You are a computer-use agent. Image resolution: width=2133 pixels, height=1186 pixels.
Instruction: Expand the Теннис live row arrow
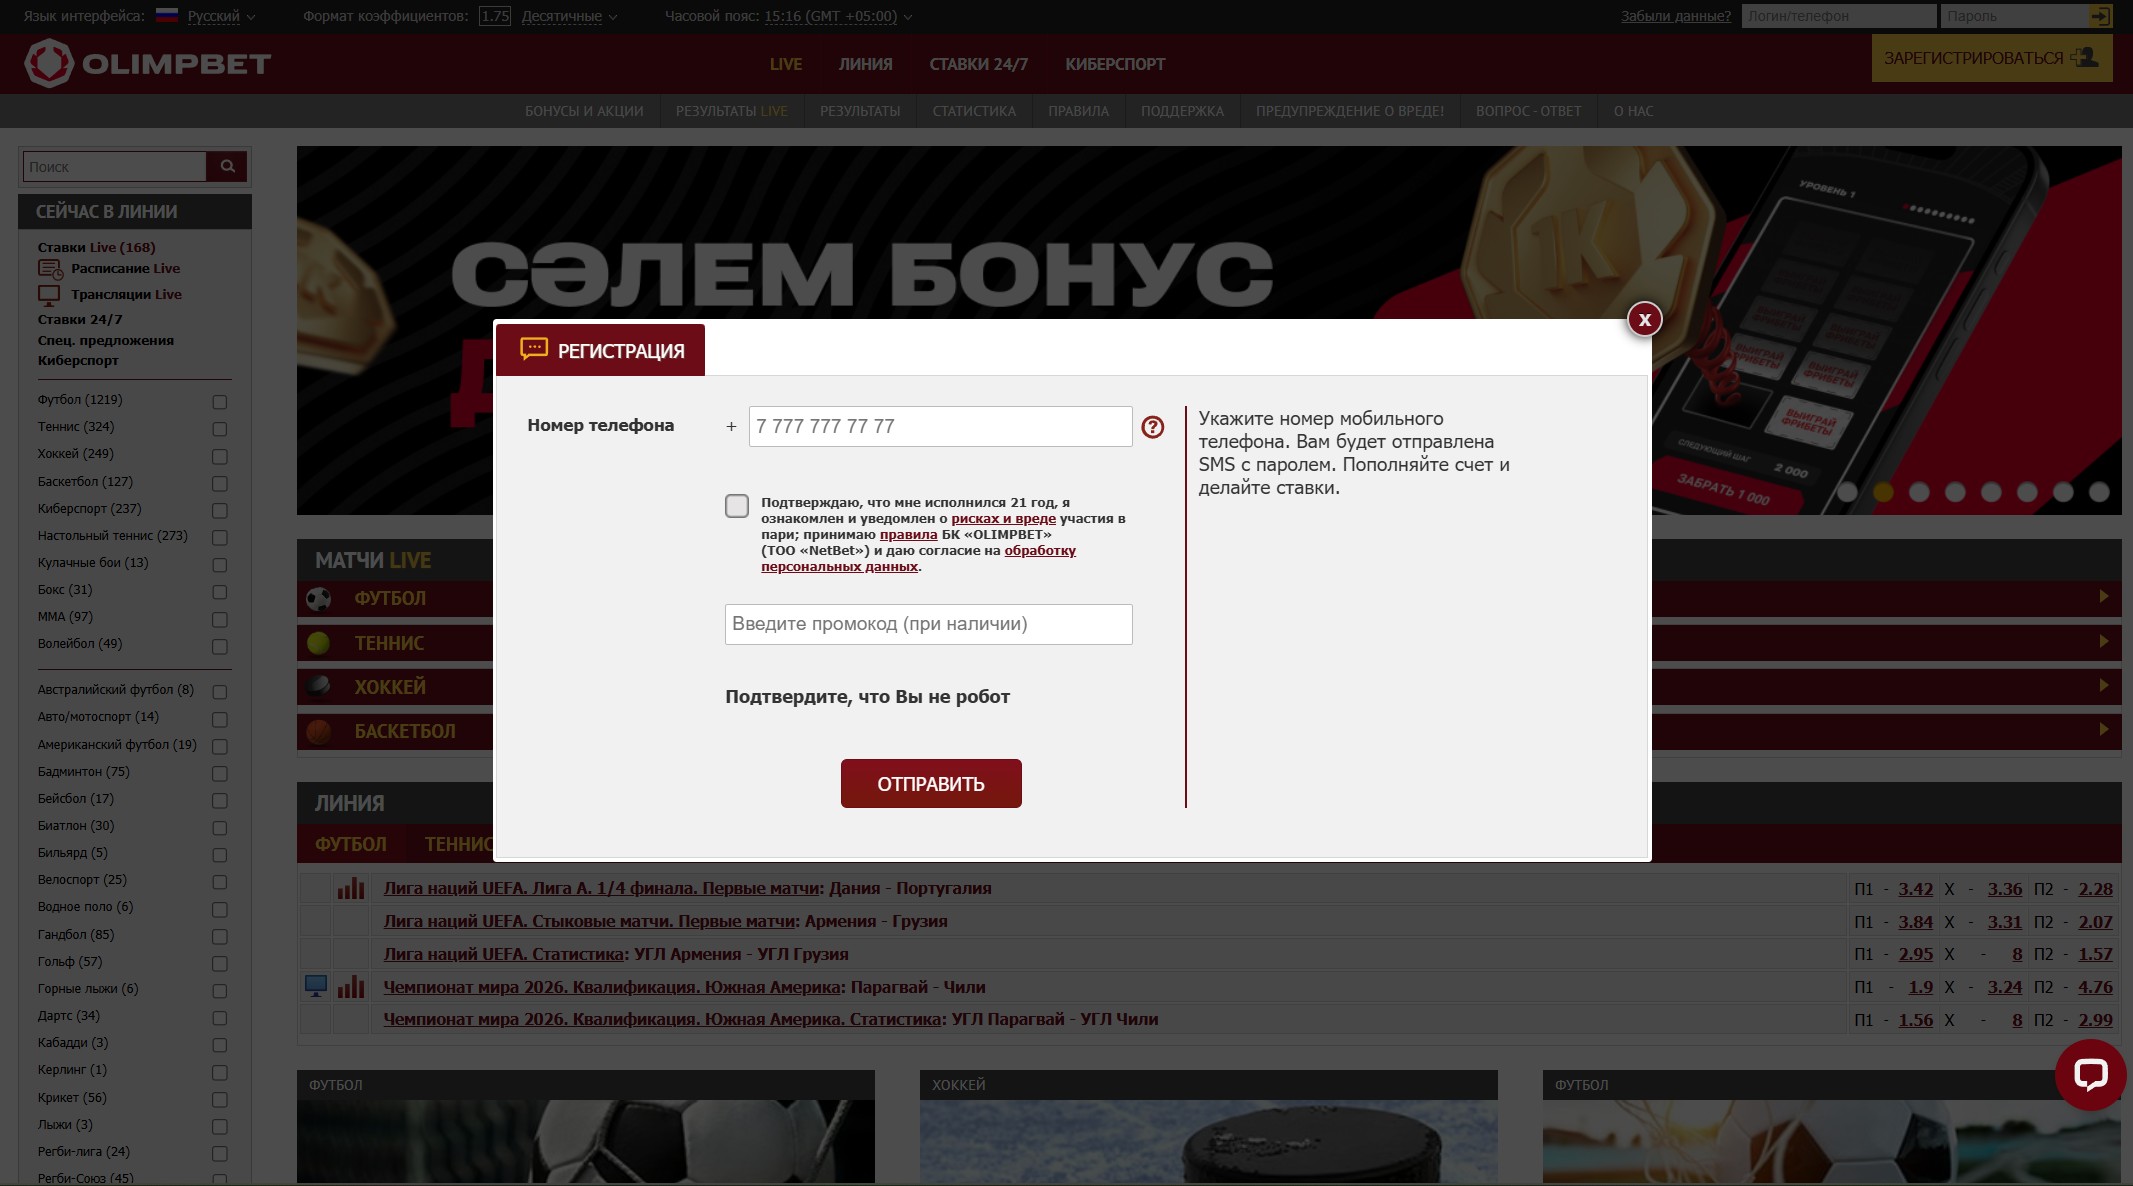pos(2104,641)
